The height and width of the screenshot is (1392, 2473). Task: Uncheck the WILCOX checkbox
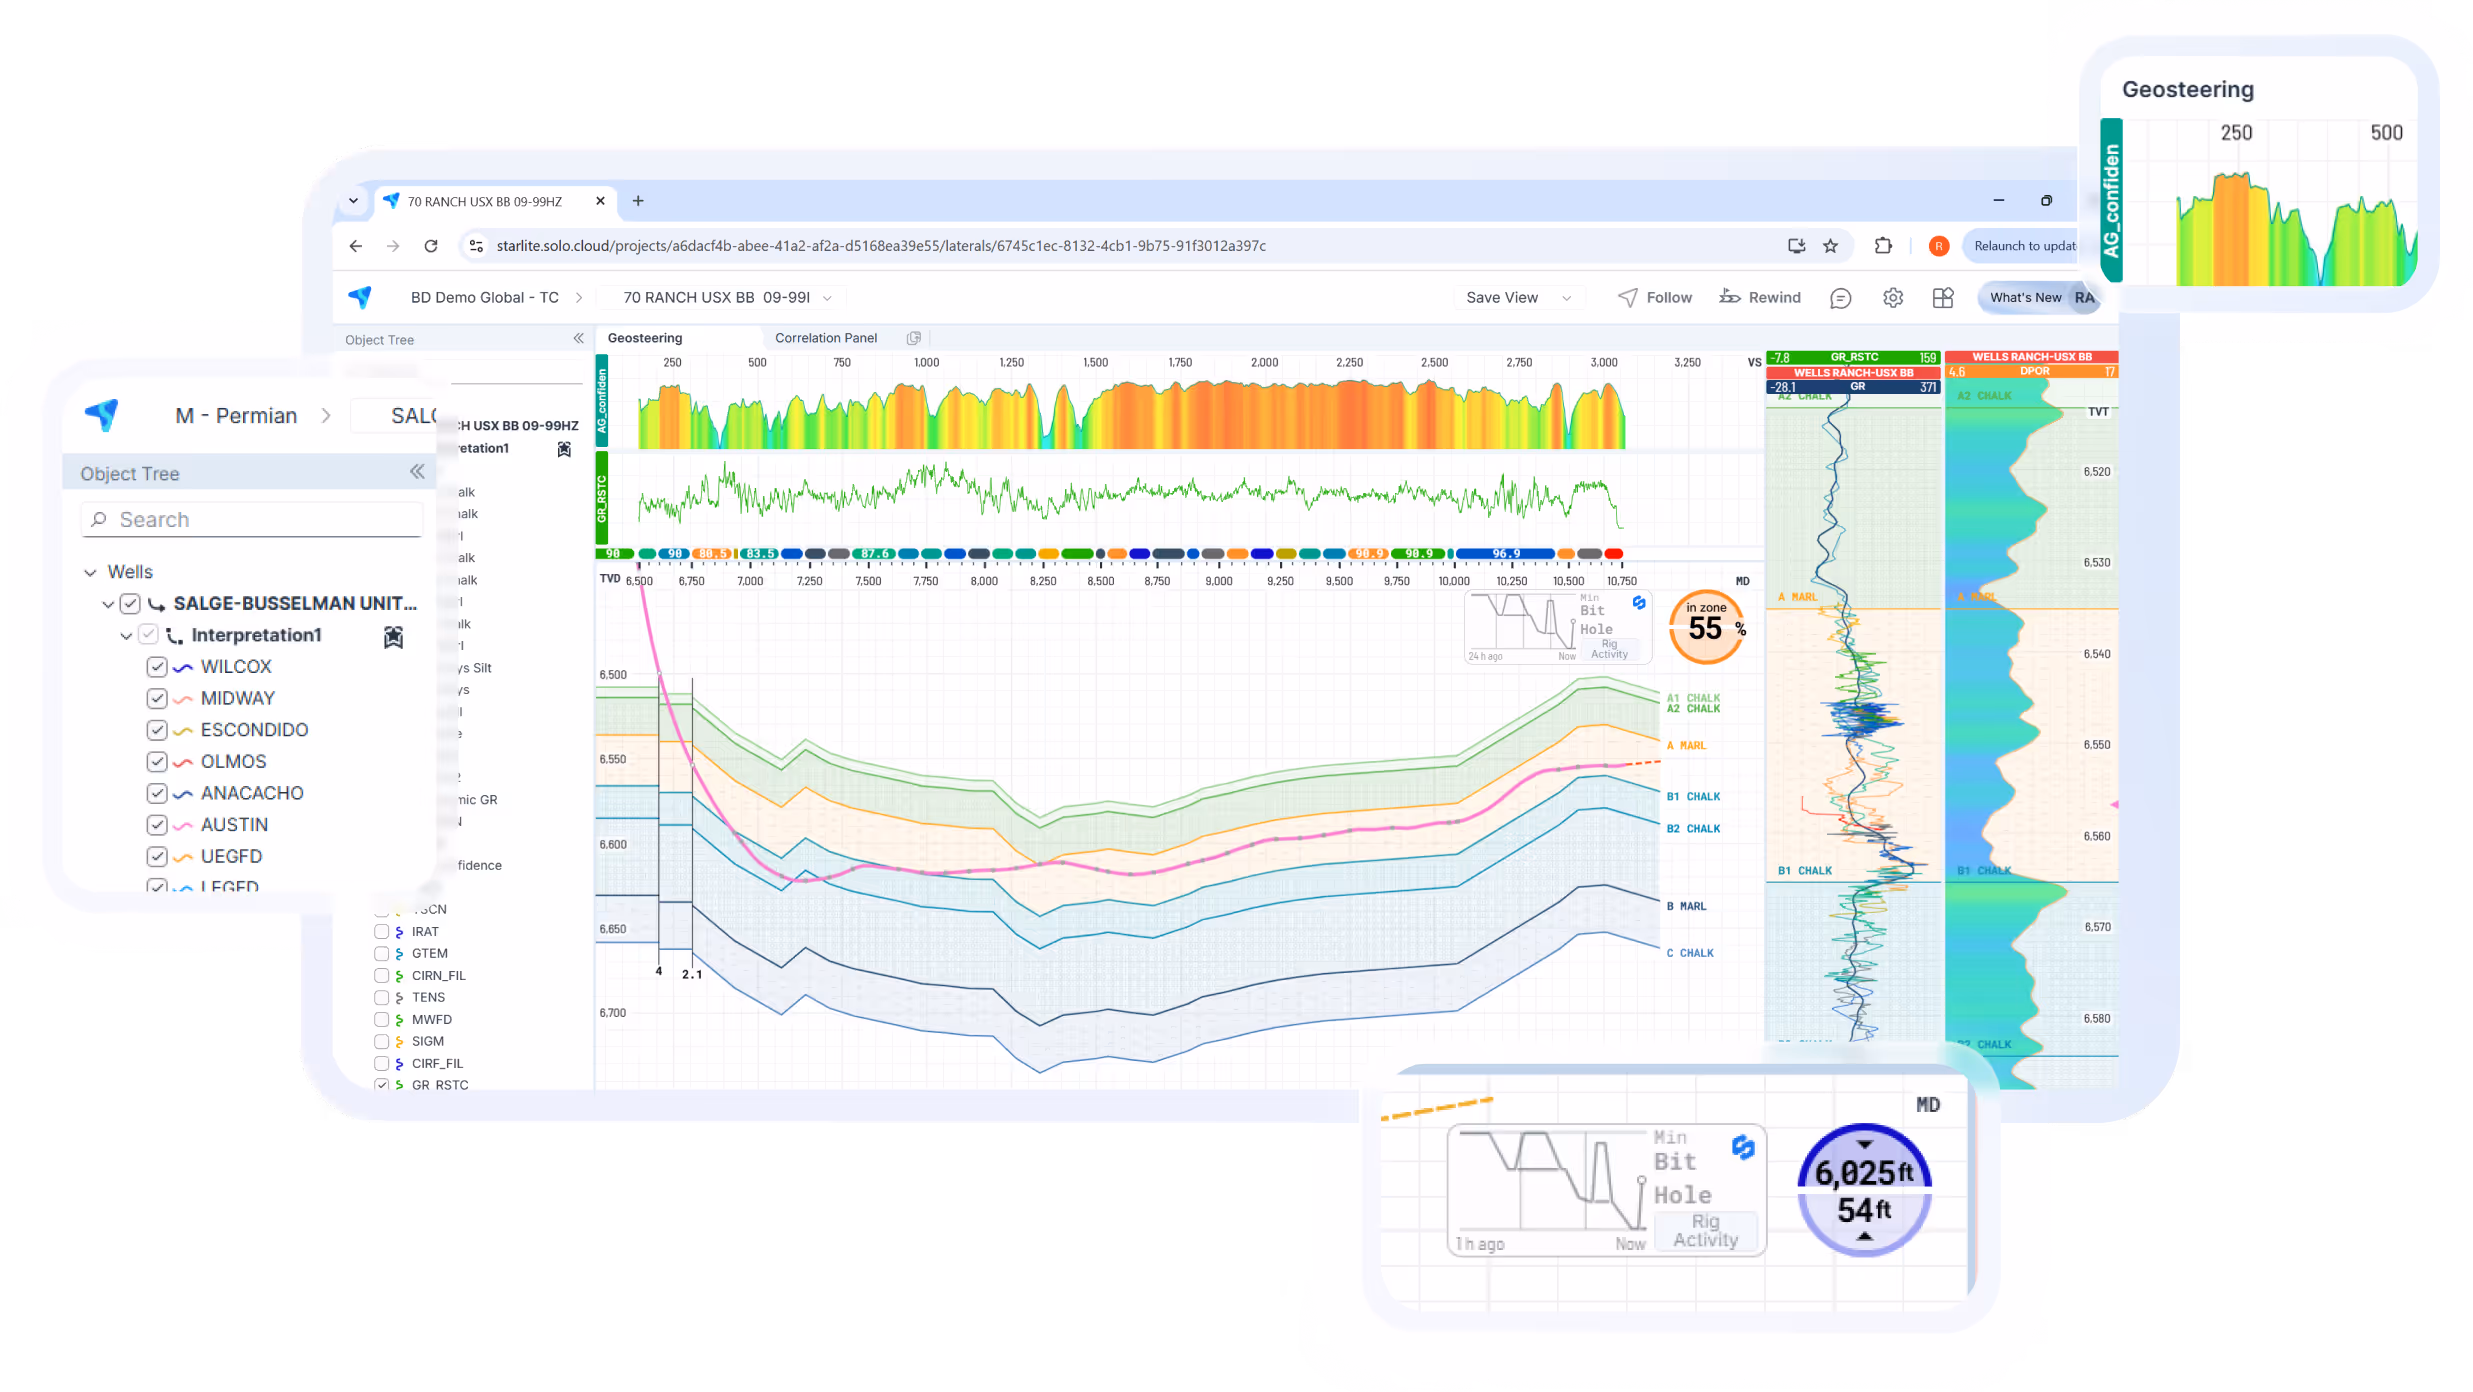(157, 667)
